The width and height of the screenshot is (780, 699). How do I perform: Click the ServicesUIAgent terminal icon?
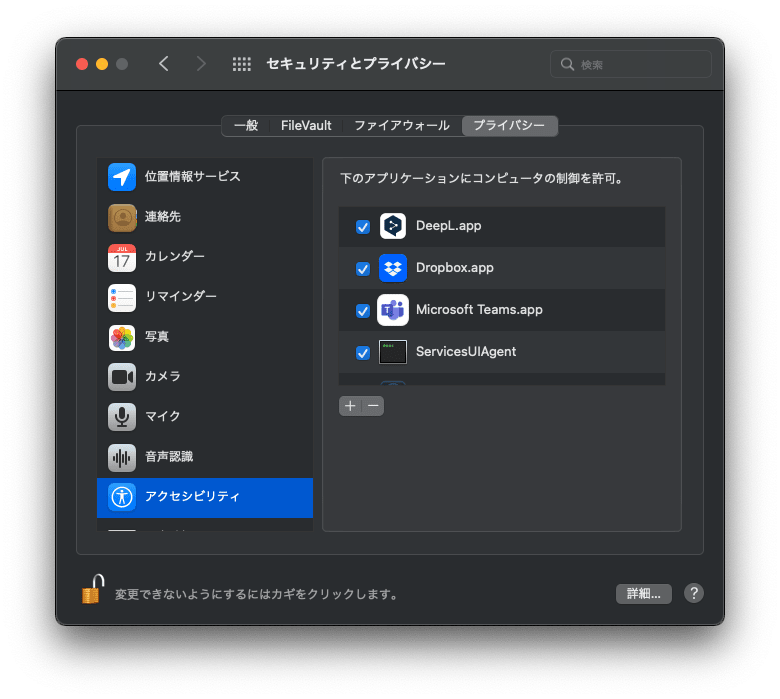point(393,352)
